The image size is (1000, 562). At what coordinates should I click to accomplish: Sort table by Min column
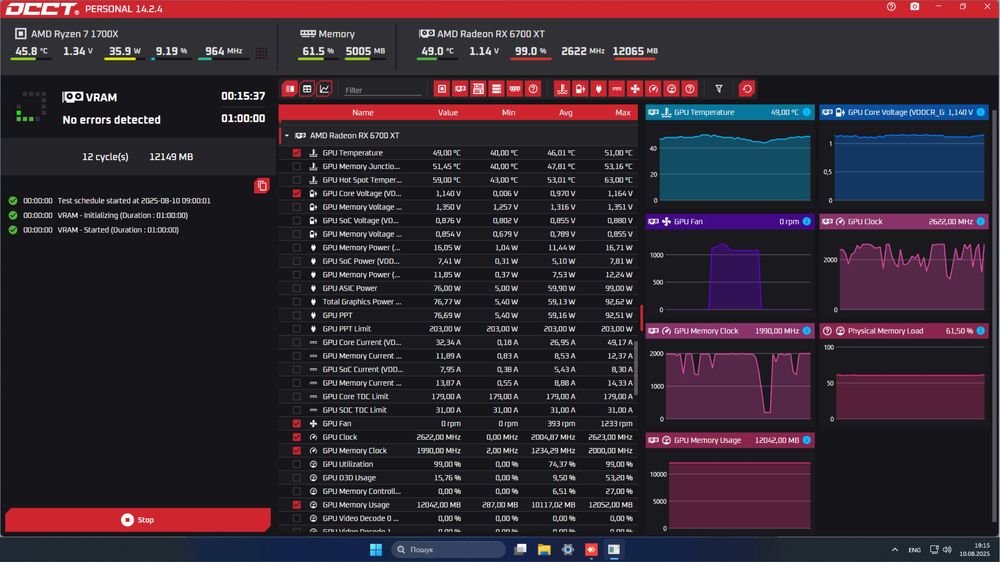[x=508, y=113]
